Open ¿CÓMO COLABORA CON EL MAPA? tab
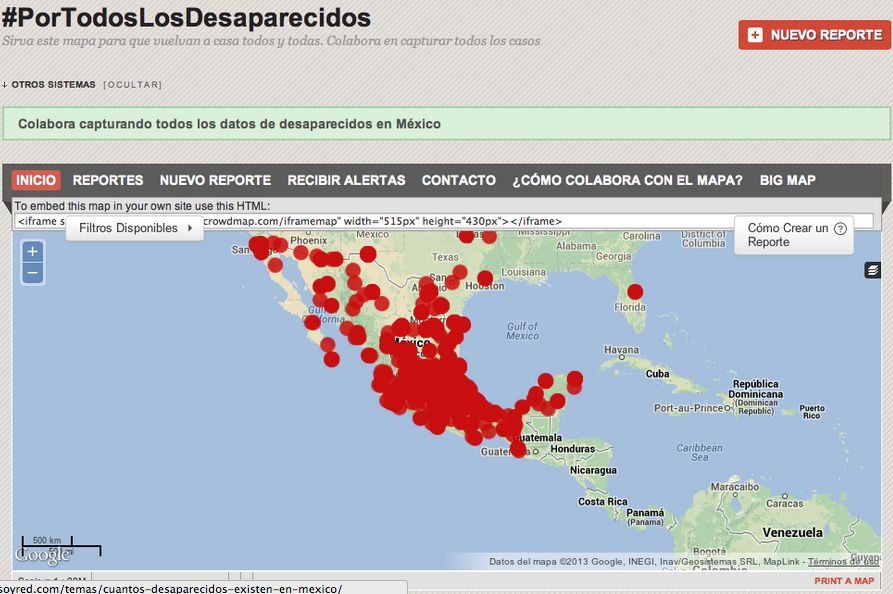893x594 pixels. pyautogui.click(x=627, y=180)
